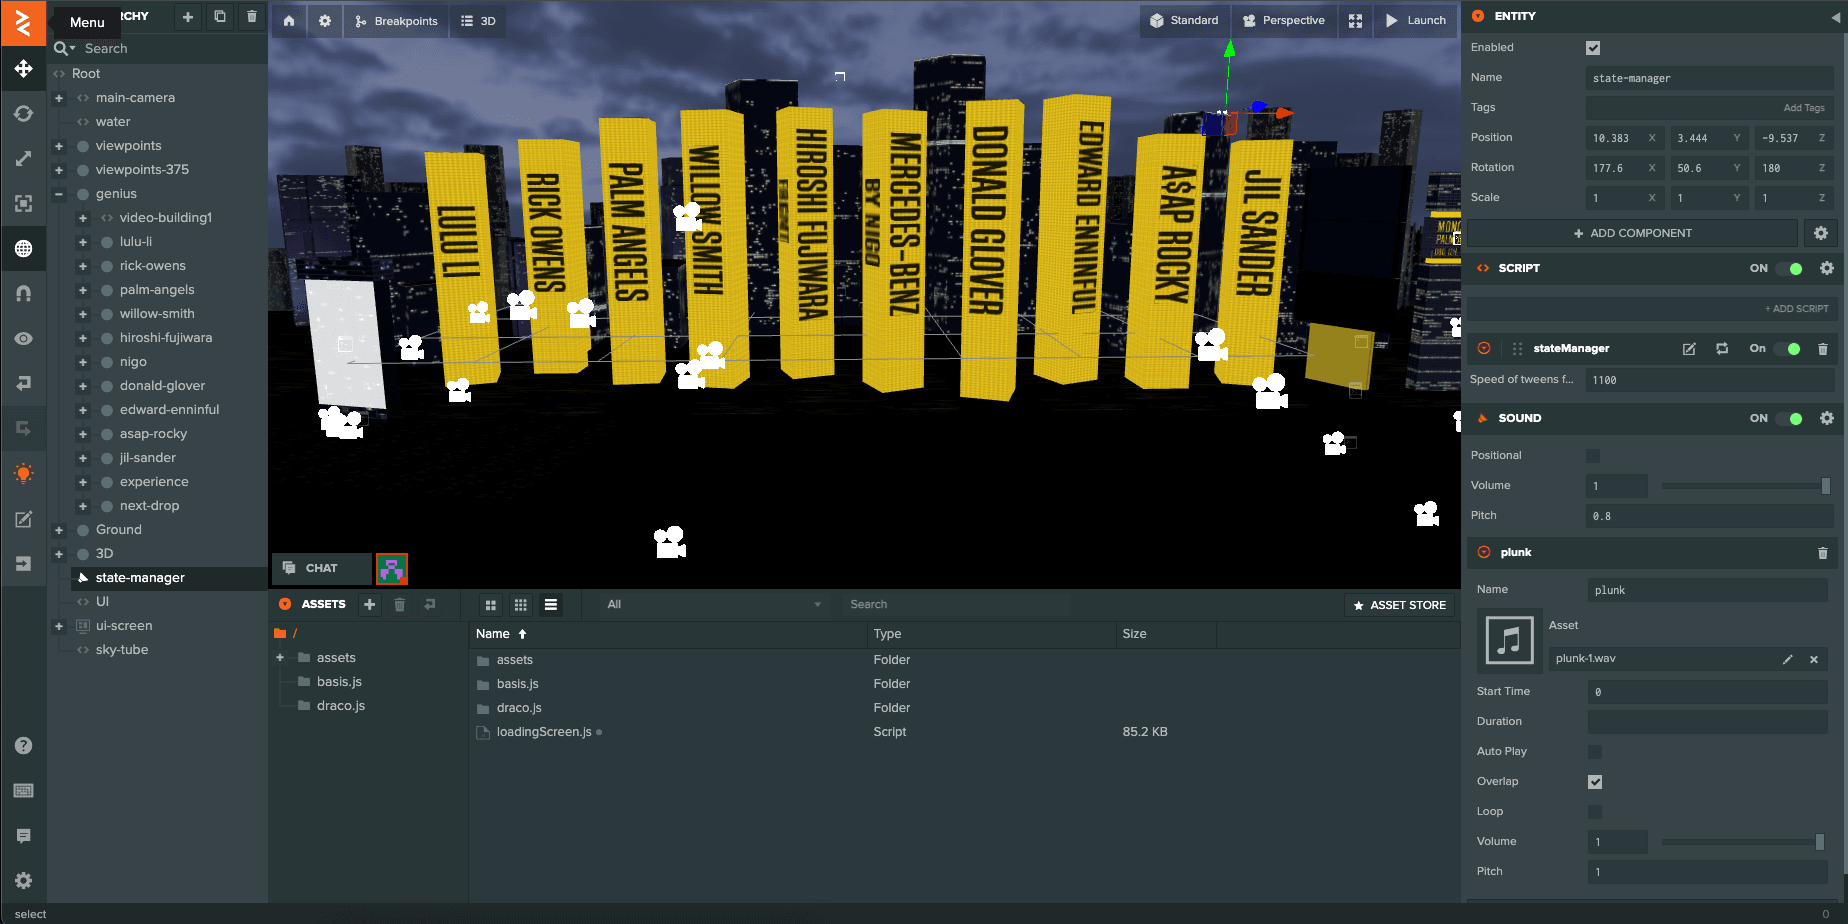1848x924 pixels.
Task: Add new entity in Hierarchy
Action: (x=187, y=17)
